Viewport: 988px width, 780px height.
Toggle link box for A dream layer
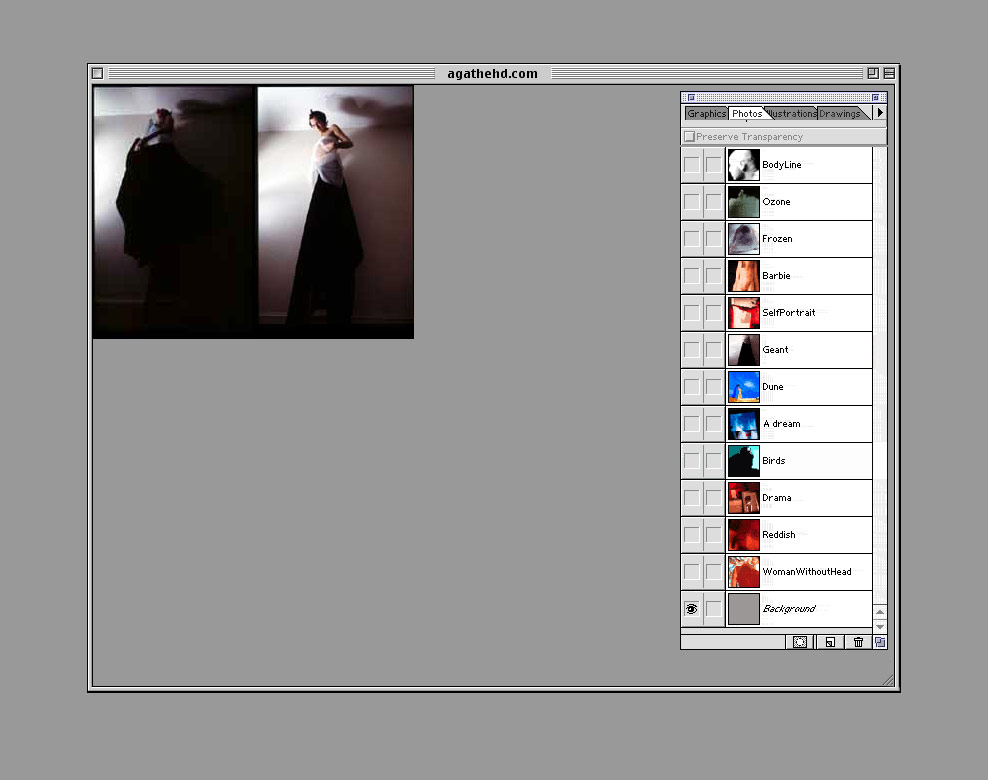[713, 424]
